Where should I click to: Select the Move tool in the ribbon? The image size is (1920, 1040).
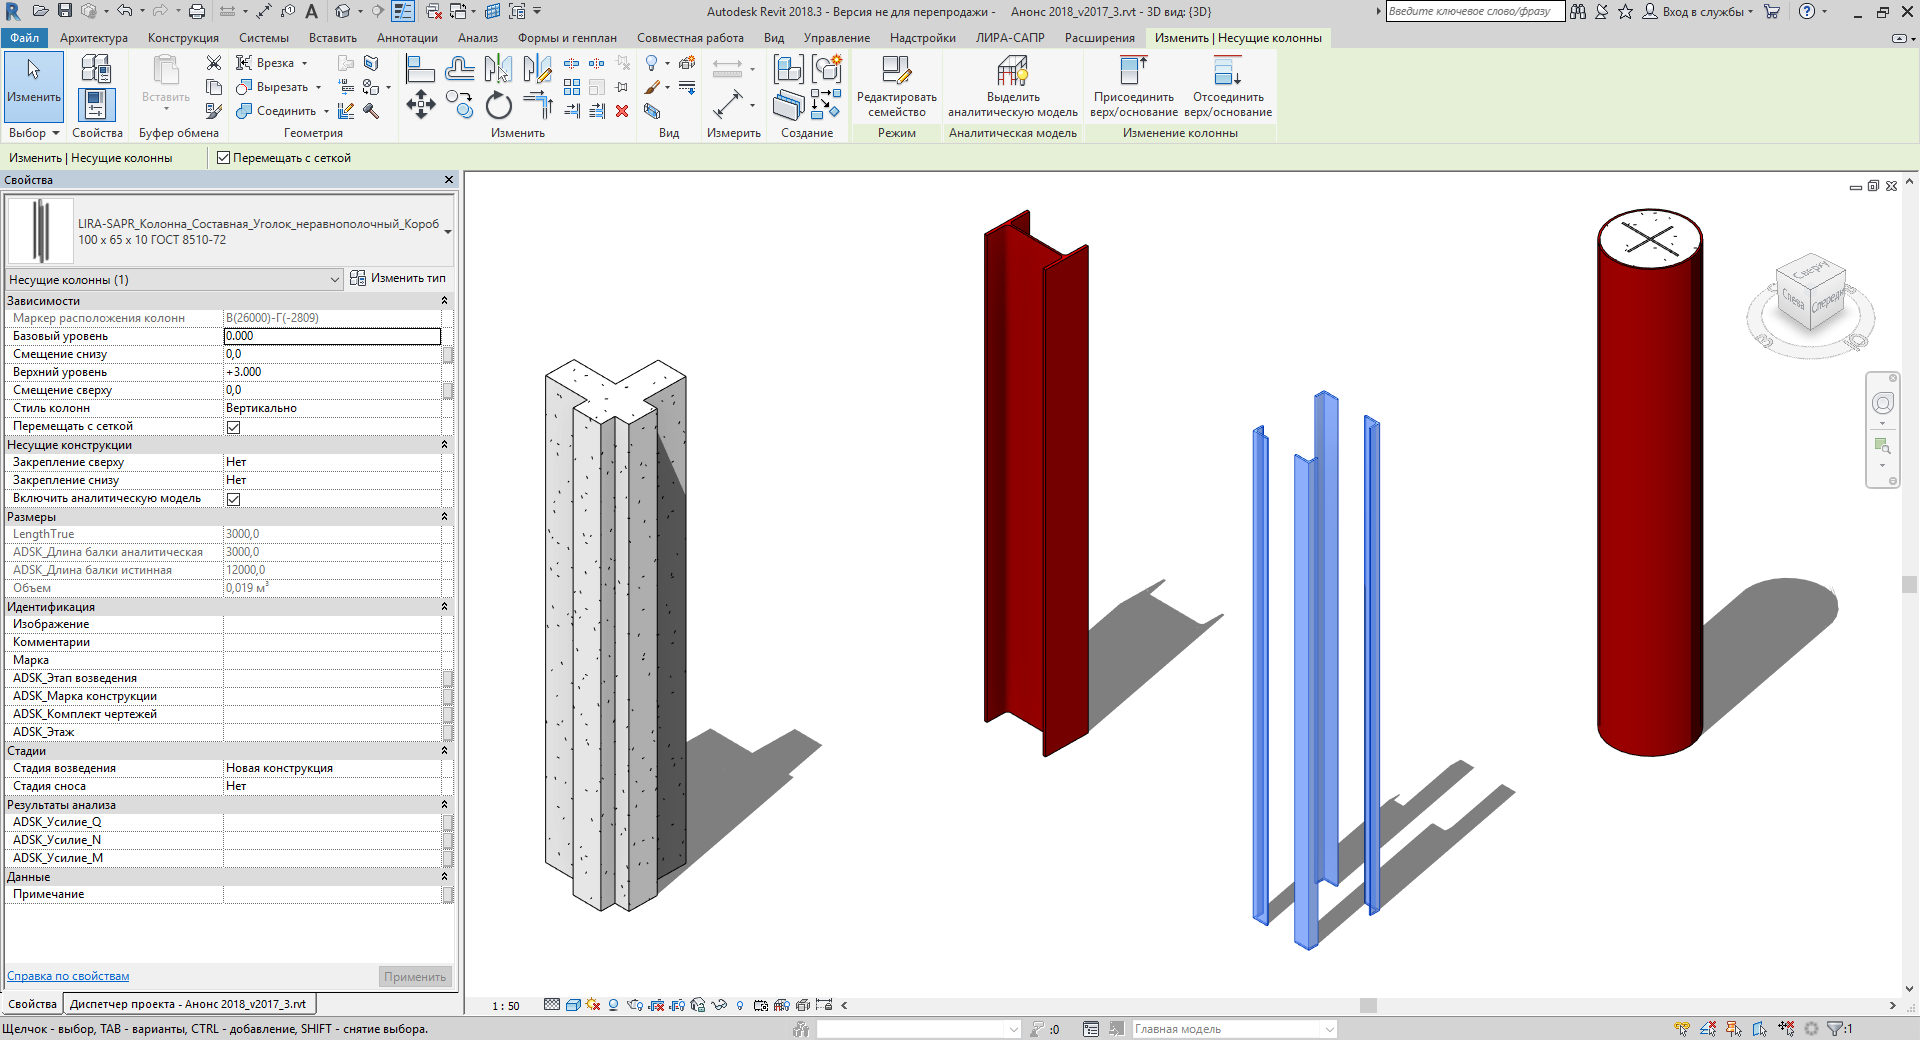420,105
